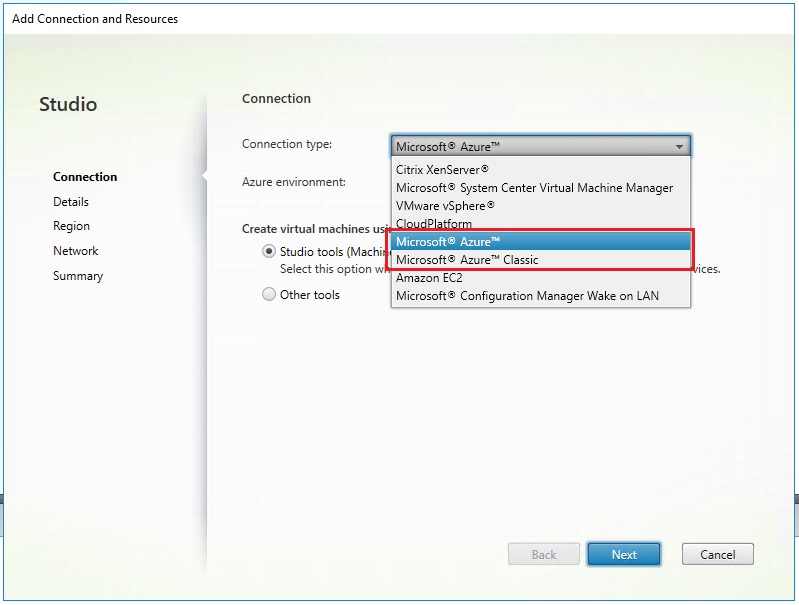This screenshot has width=799, height=605.
Task: Click the Cancel button
Action: (717, 555)
